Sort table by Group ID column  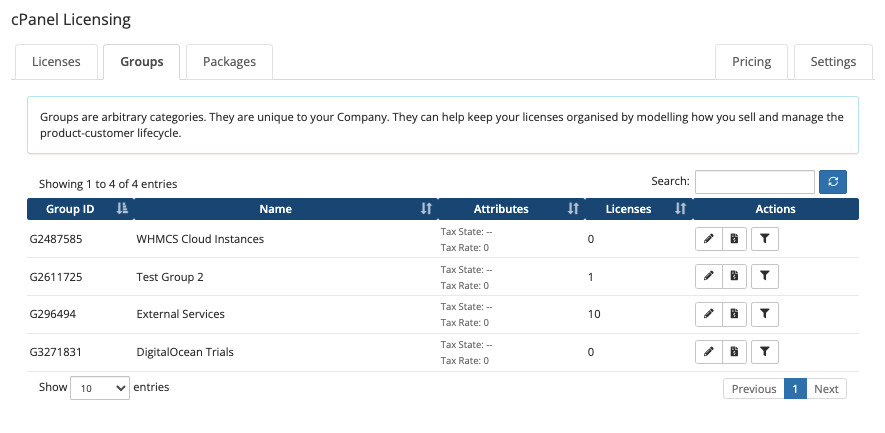80,209
